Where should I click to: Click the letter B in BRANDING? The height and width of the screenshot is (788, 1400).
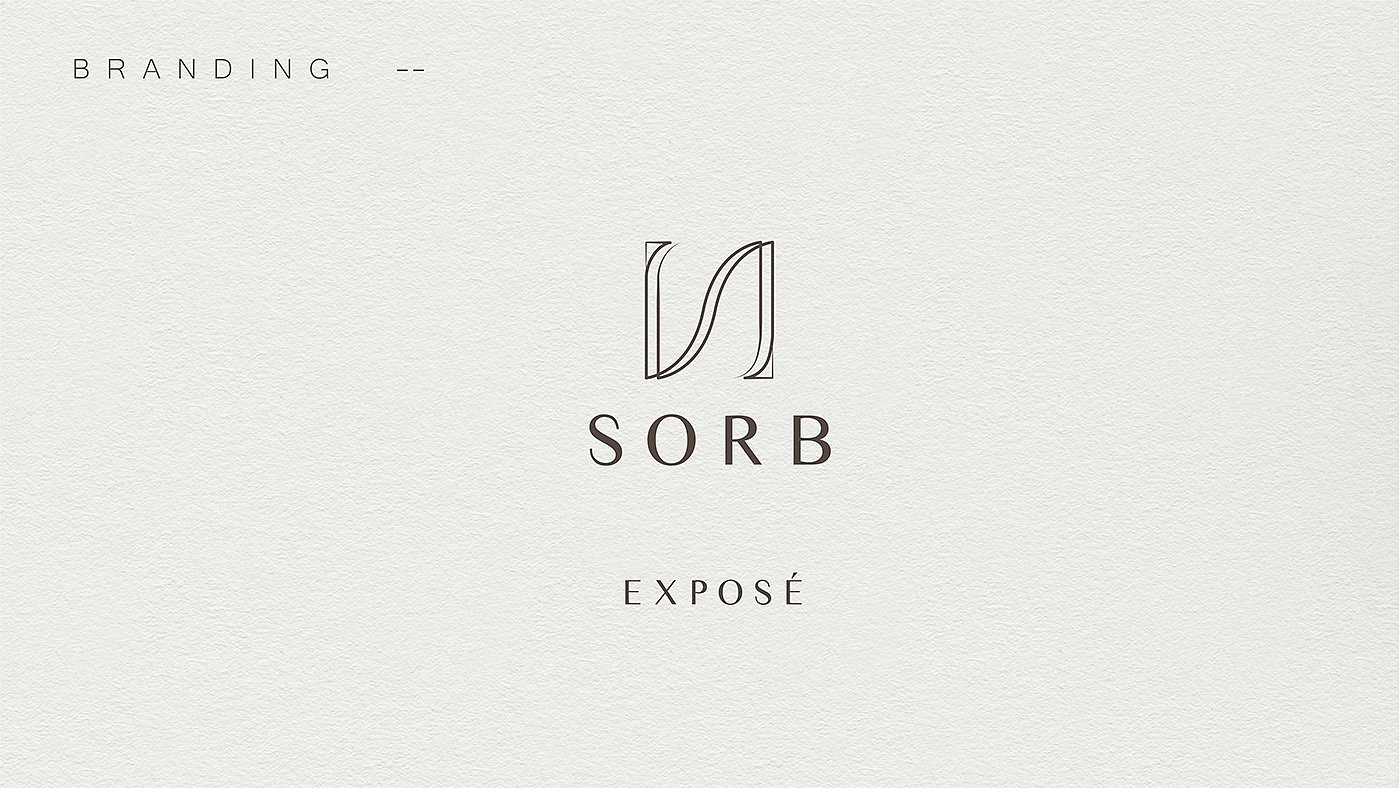click(x=81, y=69)
